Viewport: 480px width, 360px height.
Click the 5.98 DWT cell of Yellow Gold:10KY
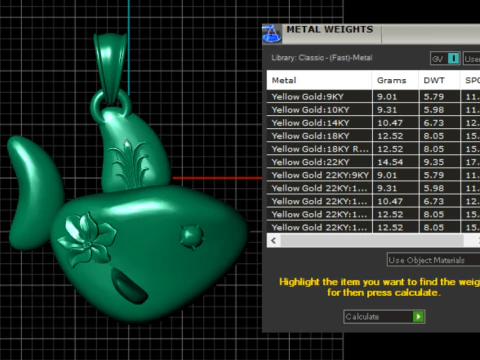click(x=439, y=110)
